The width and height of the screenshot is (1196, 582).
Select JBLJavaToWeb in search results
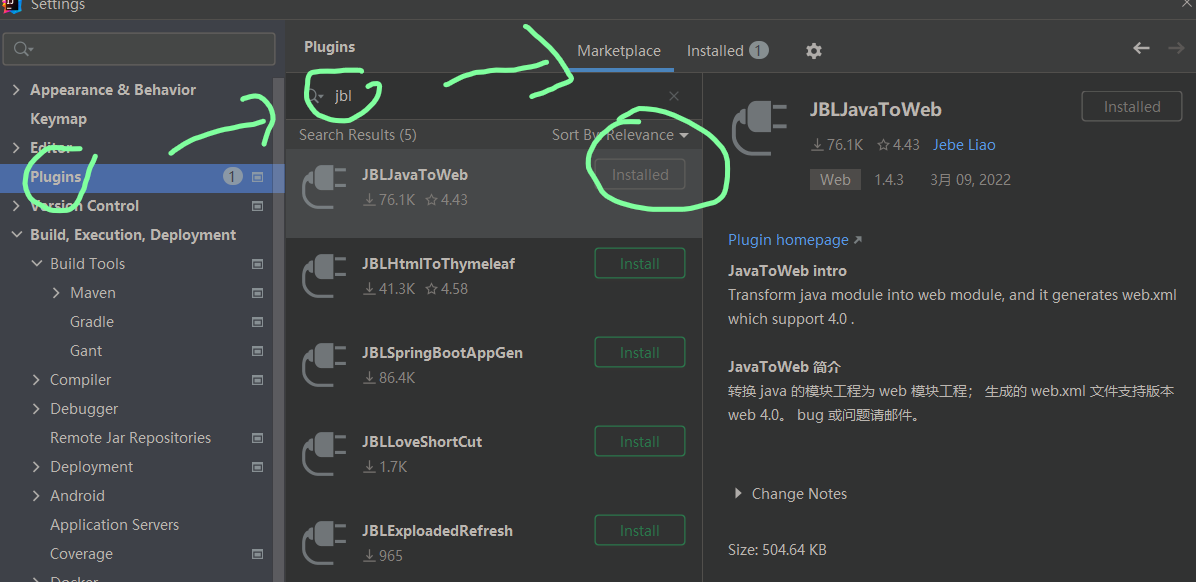point(493,192)
